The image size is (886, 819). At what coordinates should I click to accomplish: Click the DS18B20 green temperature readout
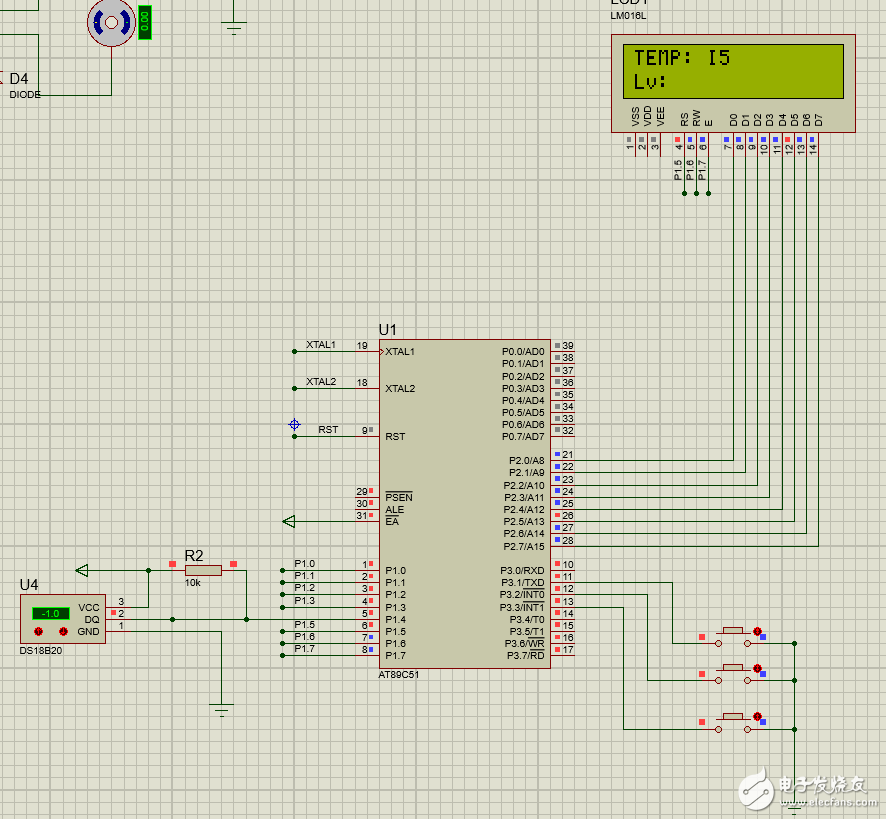50,613
